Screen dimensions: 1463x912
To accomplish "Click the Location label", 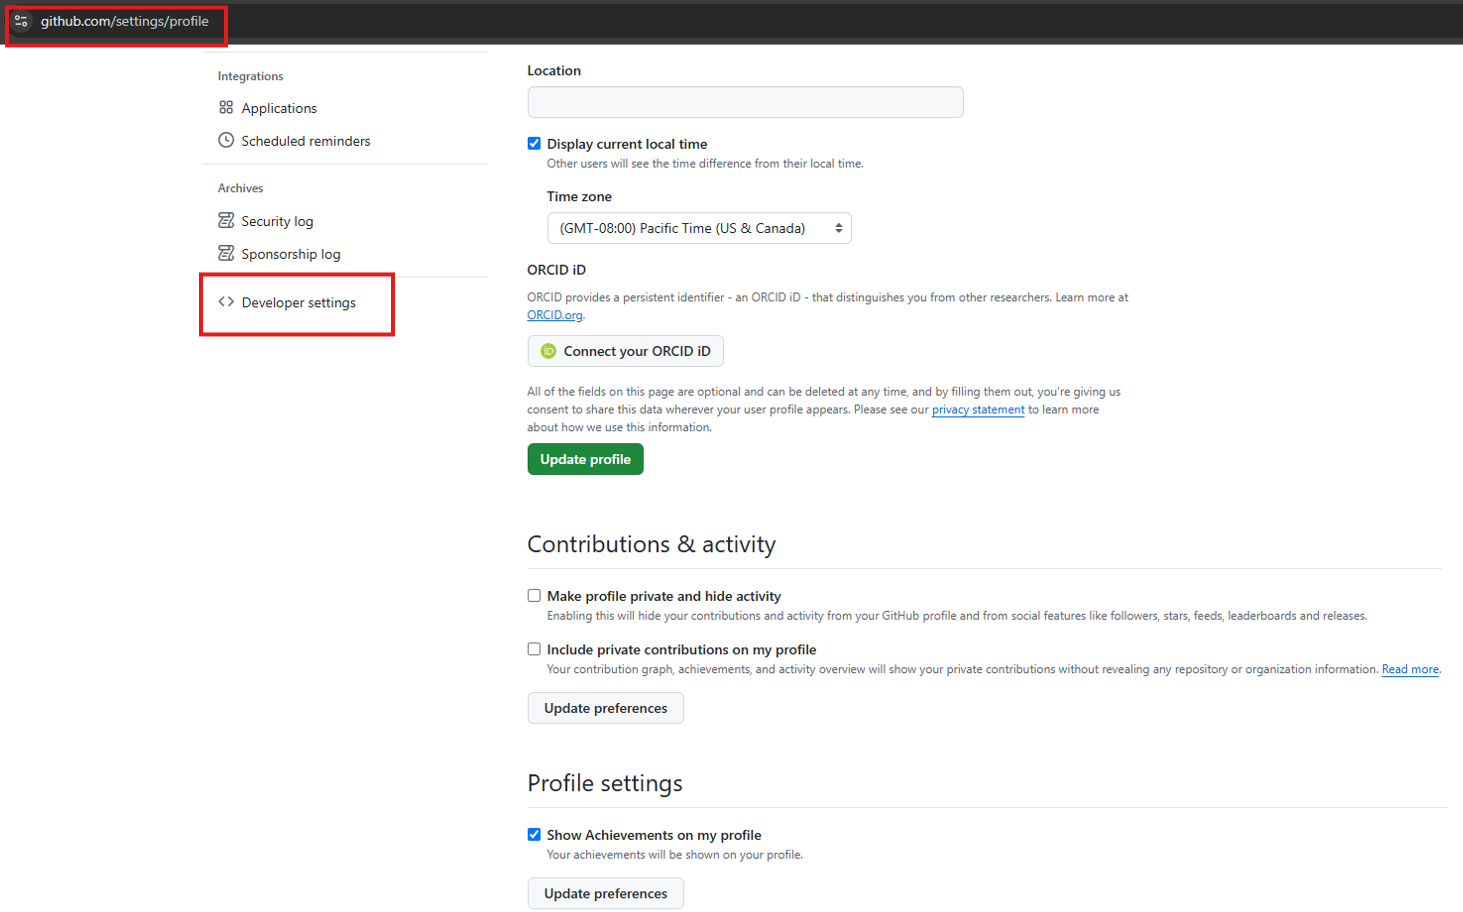I will [554, 71].
